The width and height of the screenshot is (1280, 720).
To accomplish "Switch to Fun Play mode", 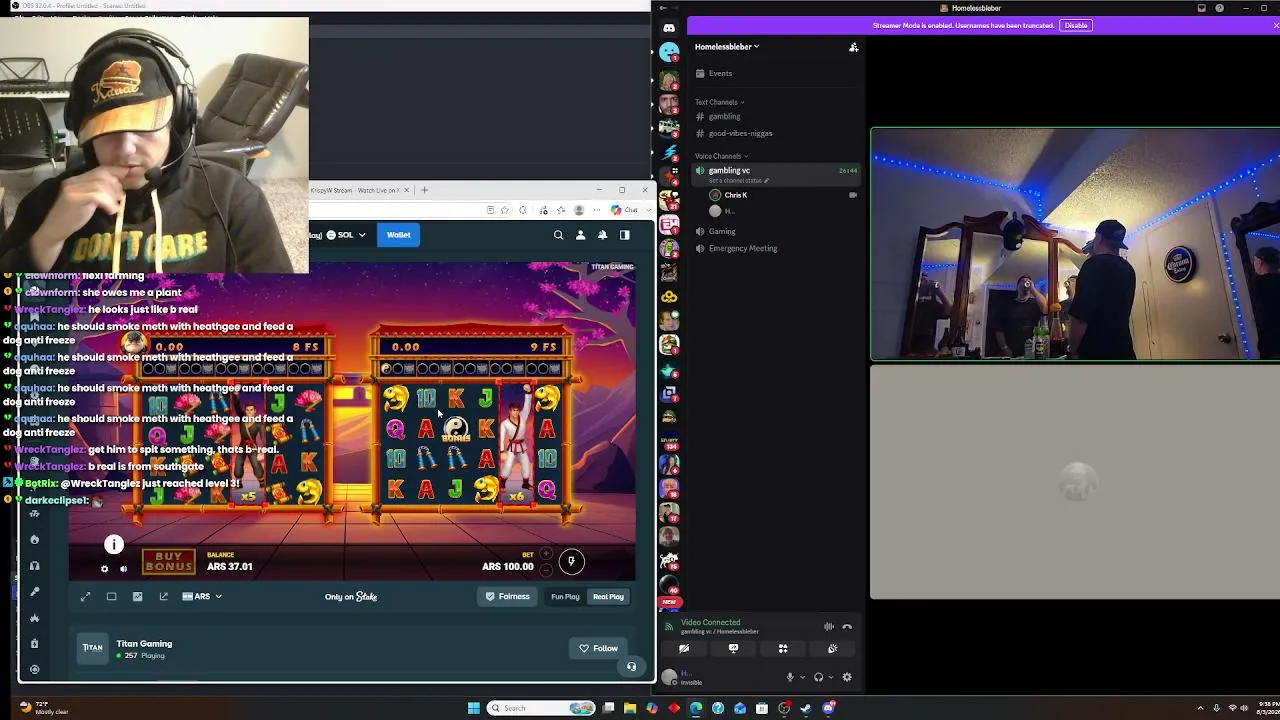I will (565, 597).
